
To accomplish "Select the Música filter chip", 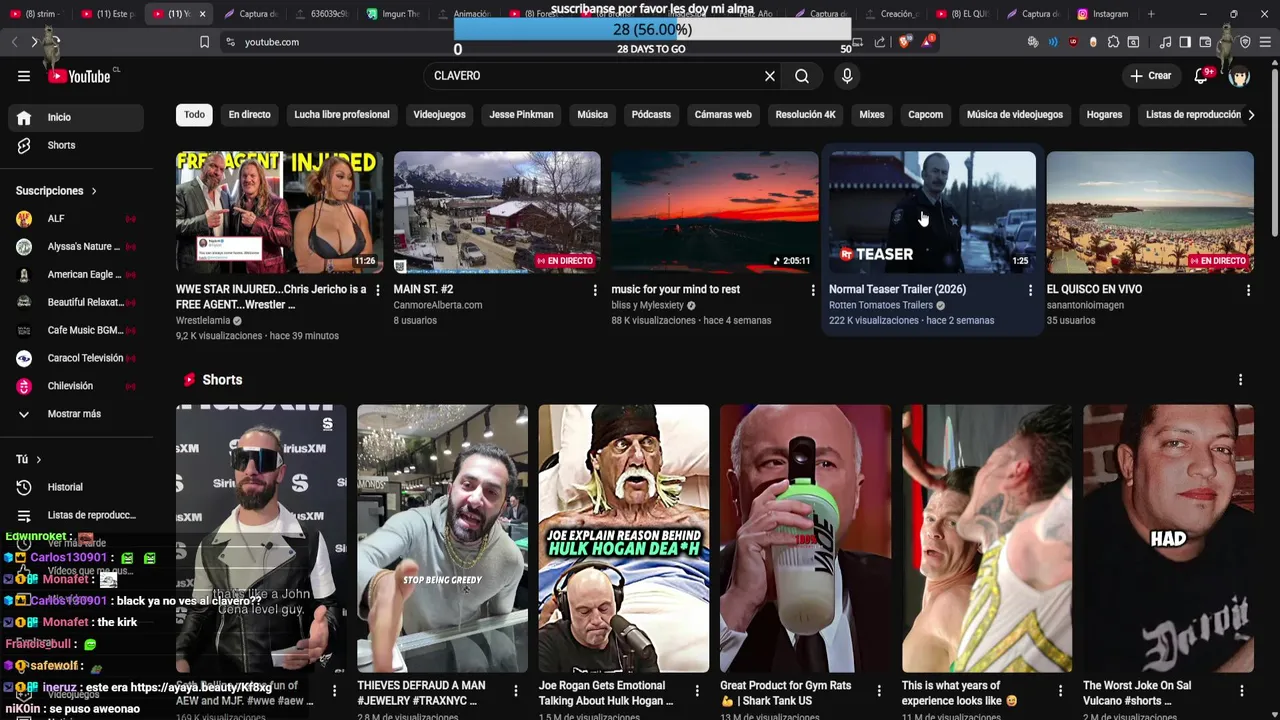I will click(592, 115).
